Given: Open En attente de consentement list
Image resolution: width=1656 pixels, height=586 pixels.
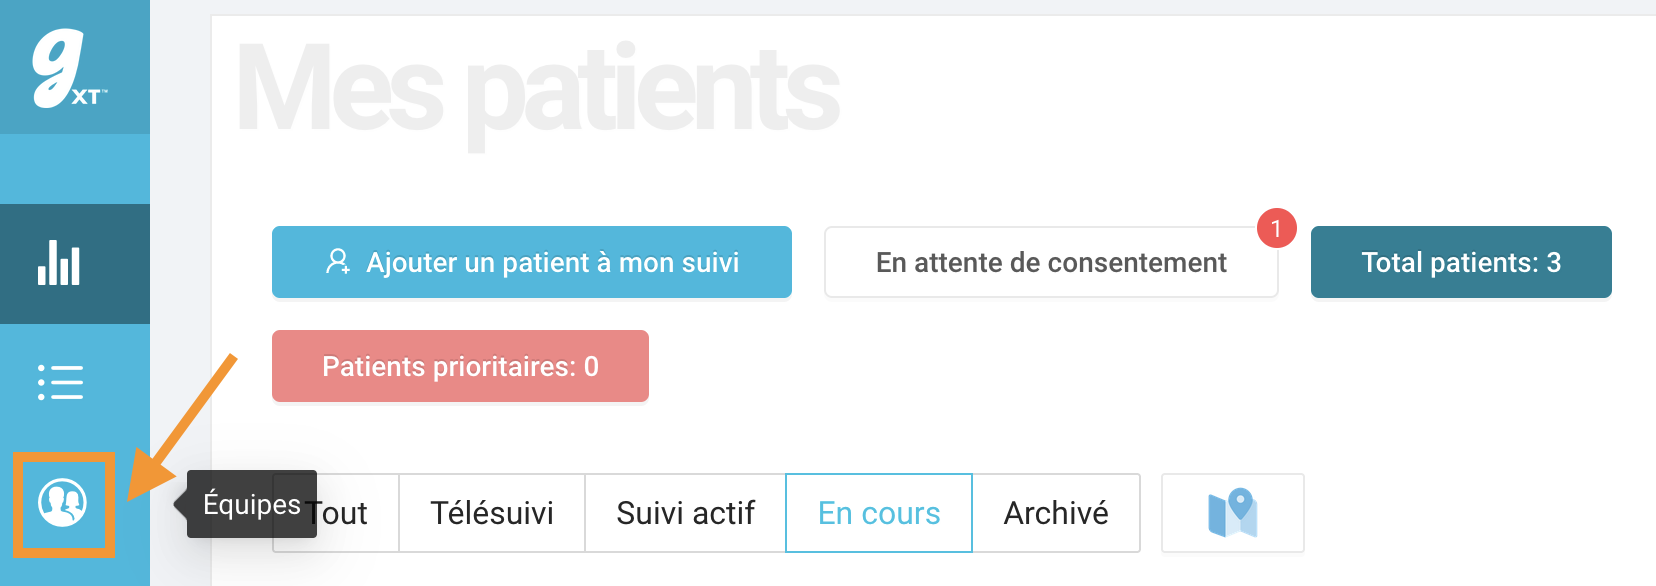Looking at the screenshot, I should (1051, 262).
